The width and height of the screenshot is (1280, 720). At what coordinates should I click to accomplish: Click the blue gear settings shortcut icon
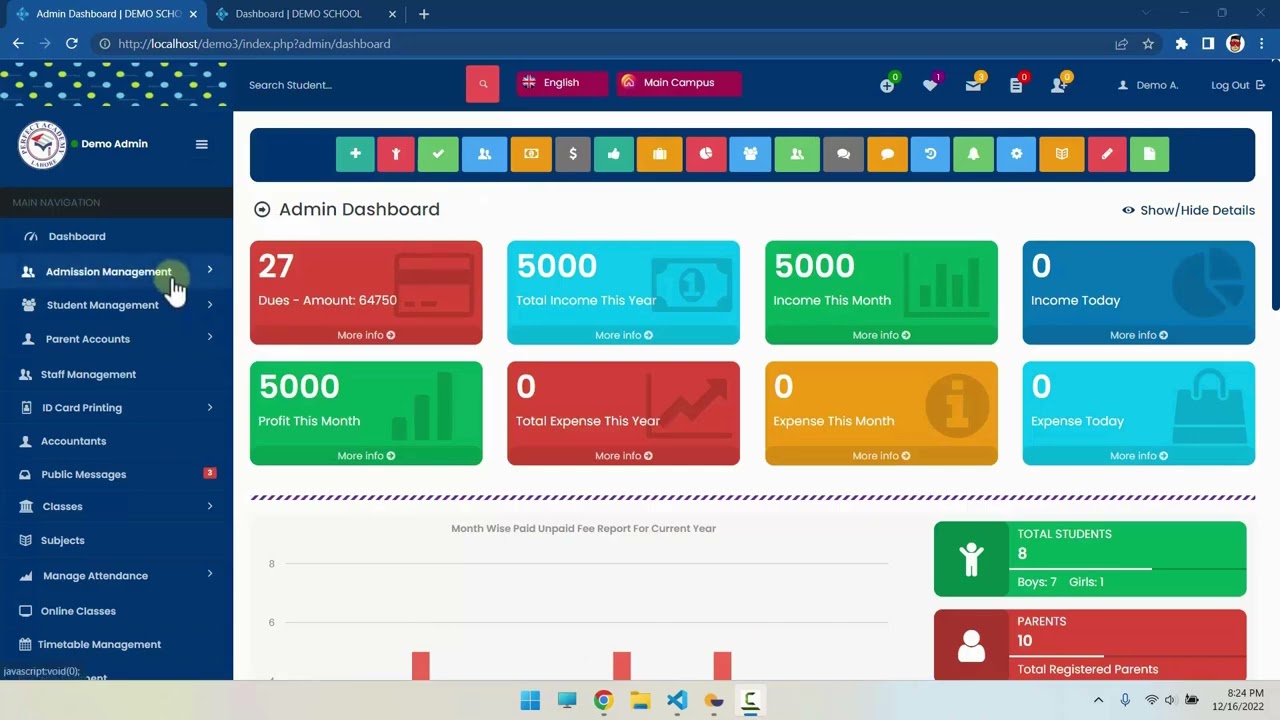coord(1016,154)
